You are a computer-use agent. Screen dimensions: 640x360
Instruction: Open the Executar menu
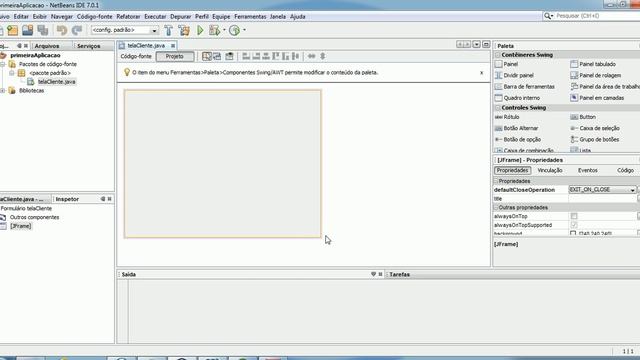click(x=155, y=17)
